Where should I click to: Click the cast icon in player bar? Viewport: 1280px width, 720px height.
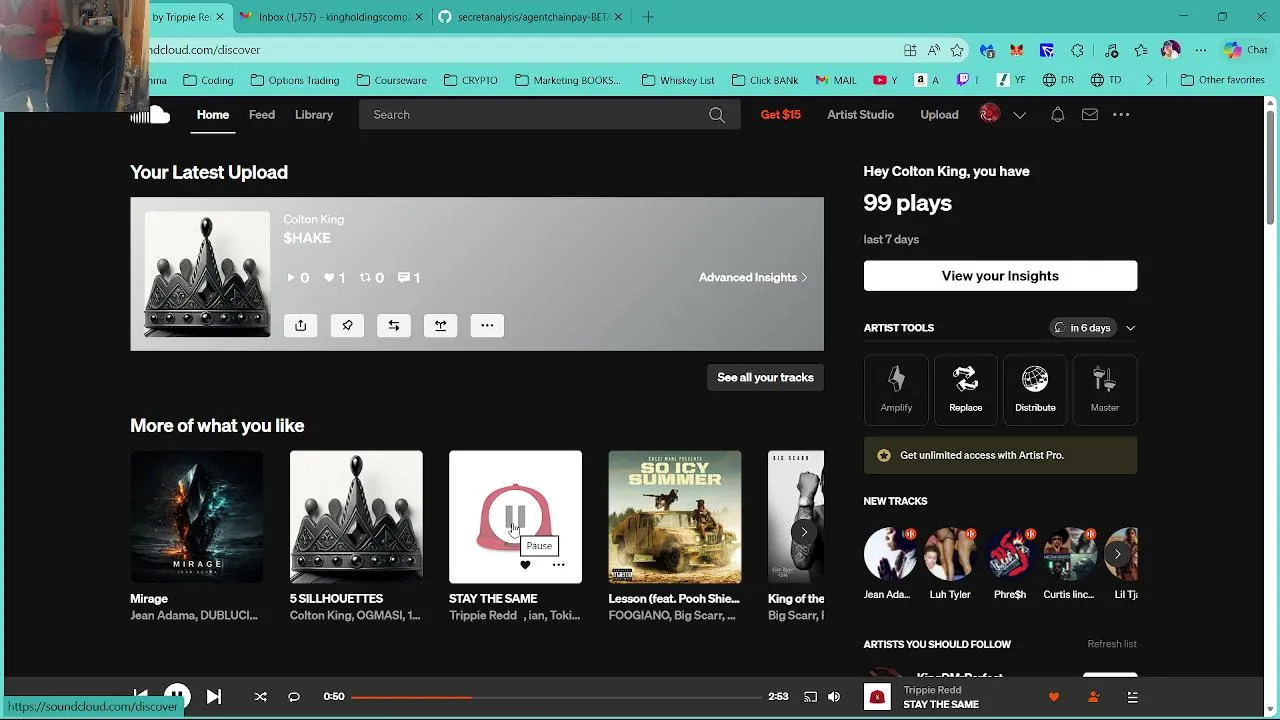point(810,697)
